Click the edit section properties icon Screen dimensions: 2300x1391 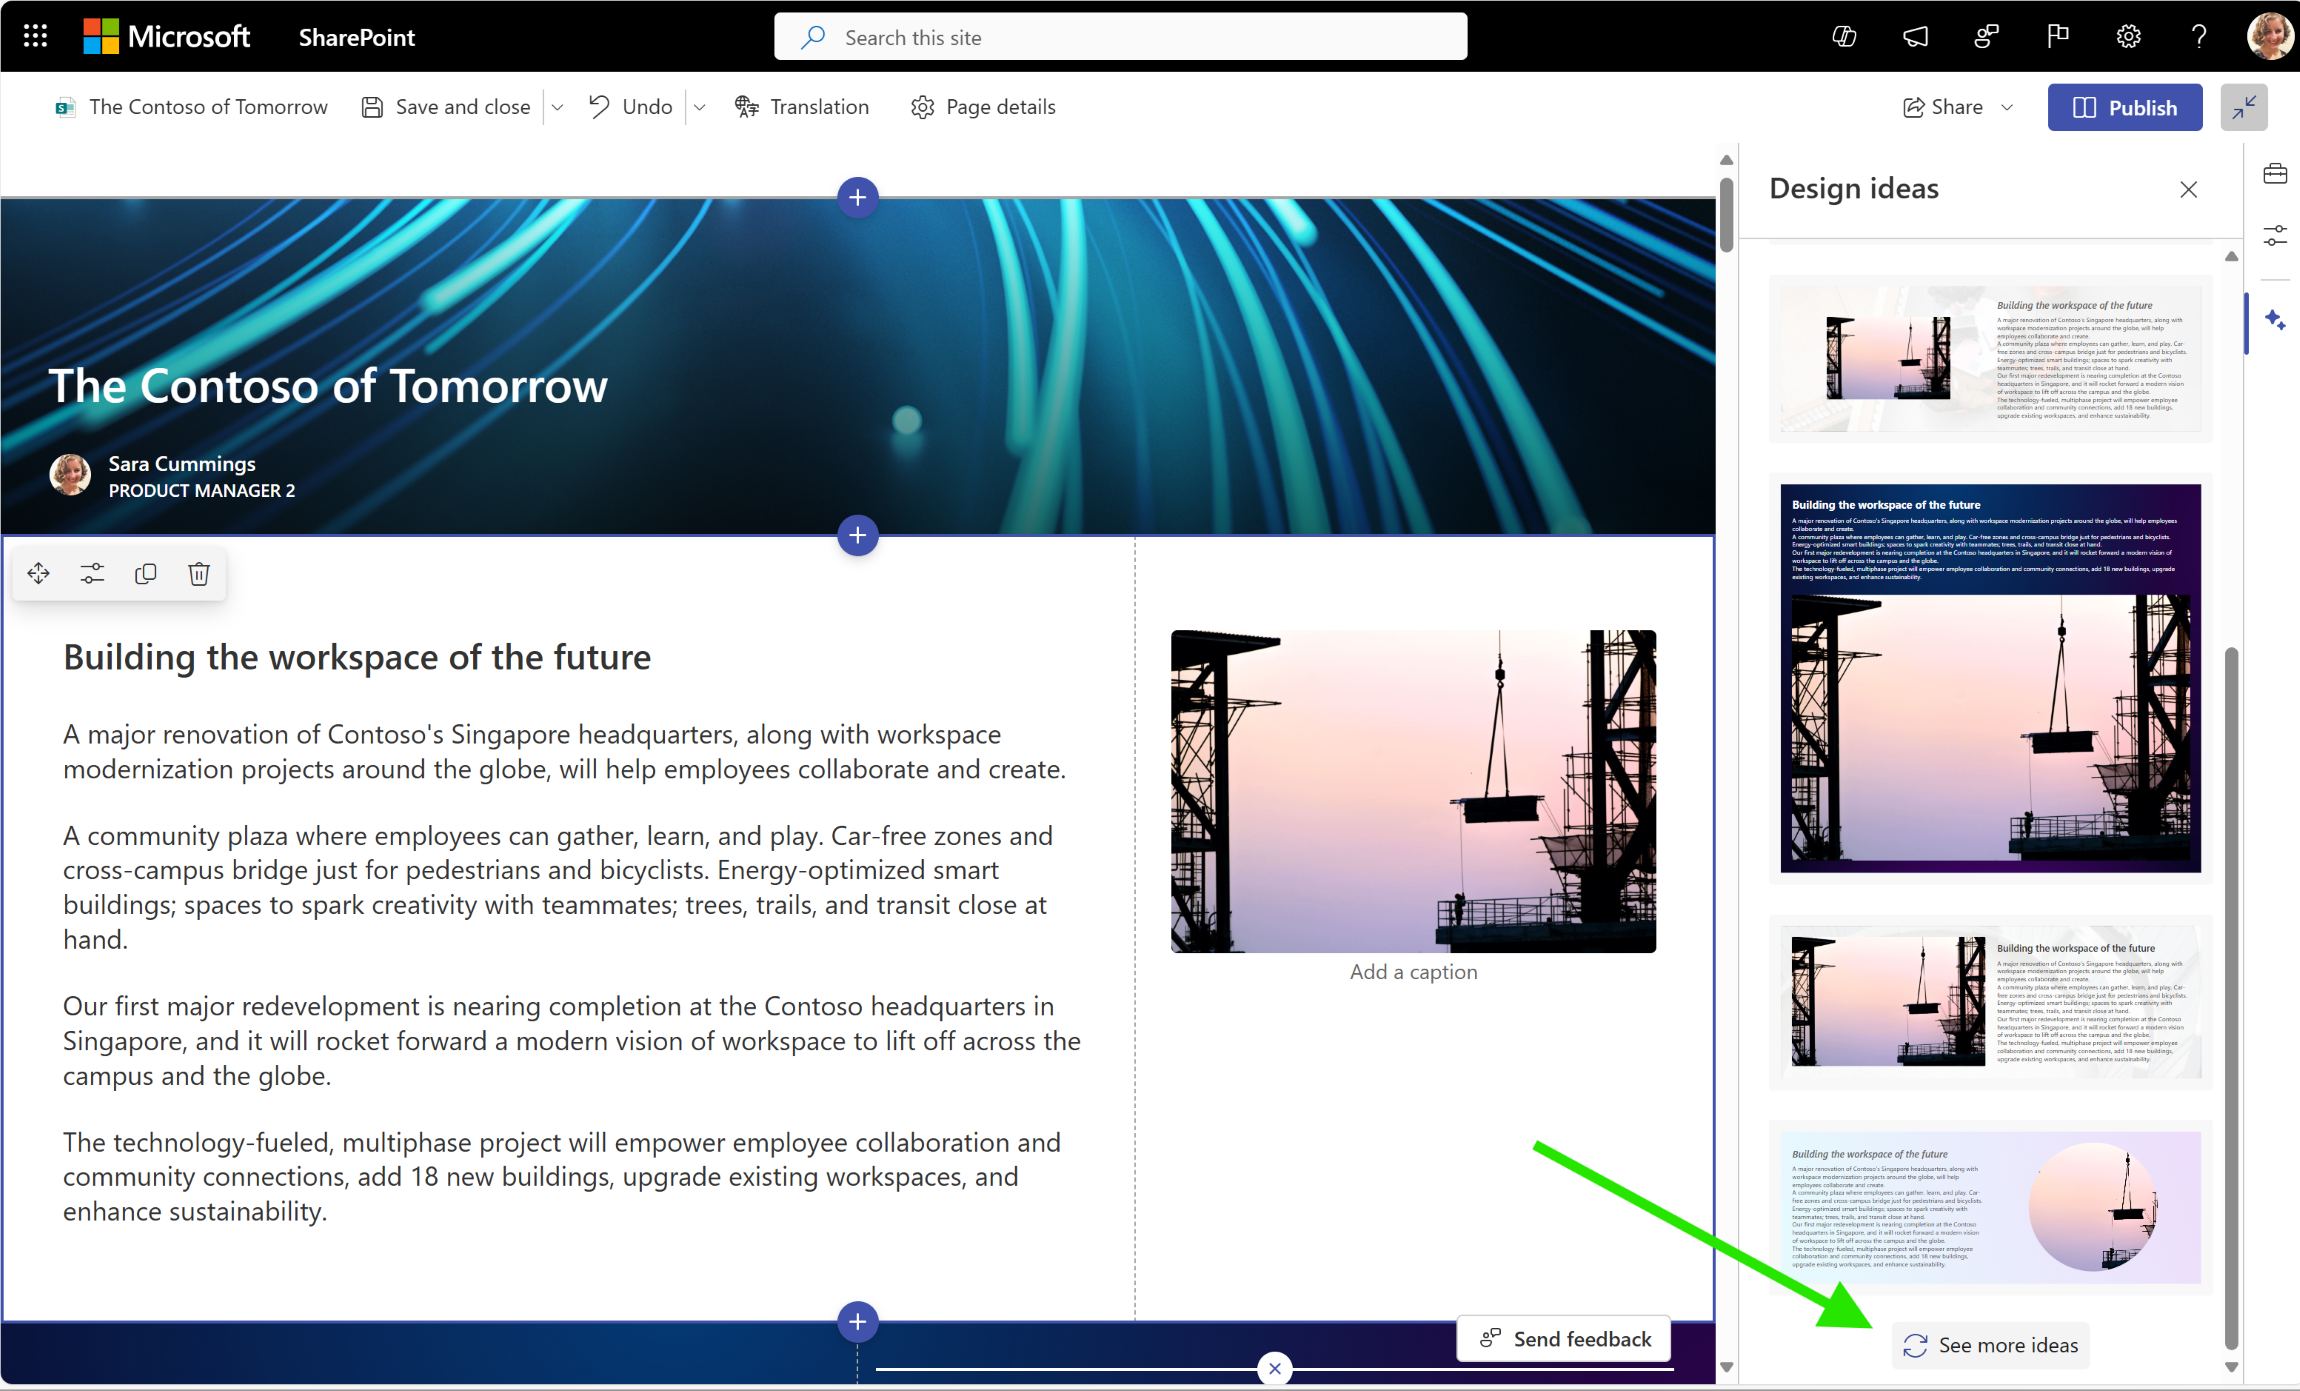point(90,573)
